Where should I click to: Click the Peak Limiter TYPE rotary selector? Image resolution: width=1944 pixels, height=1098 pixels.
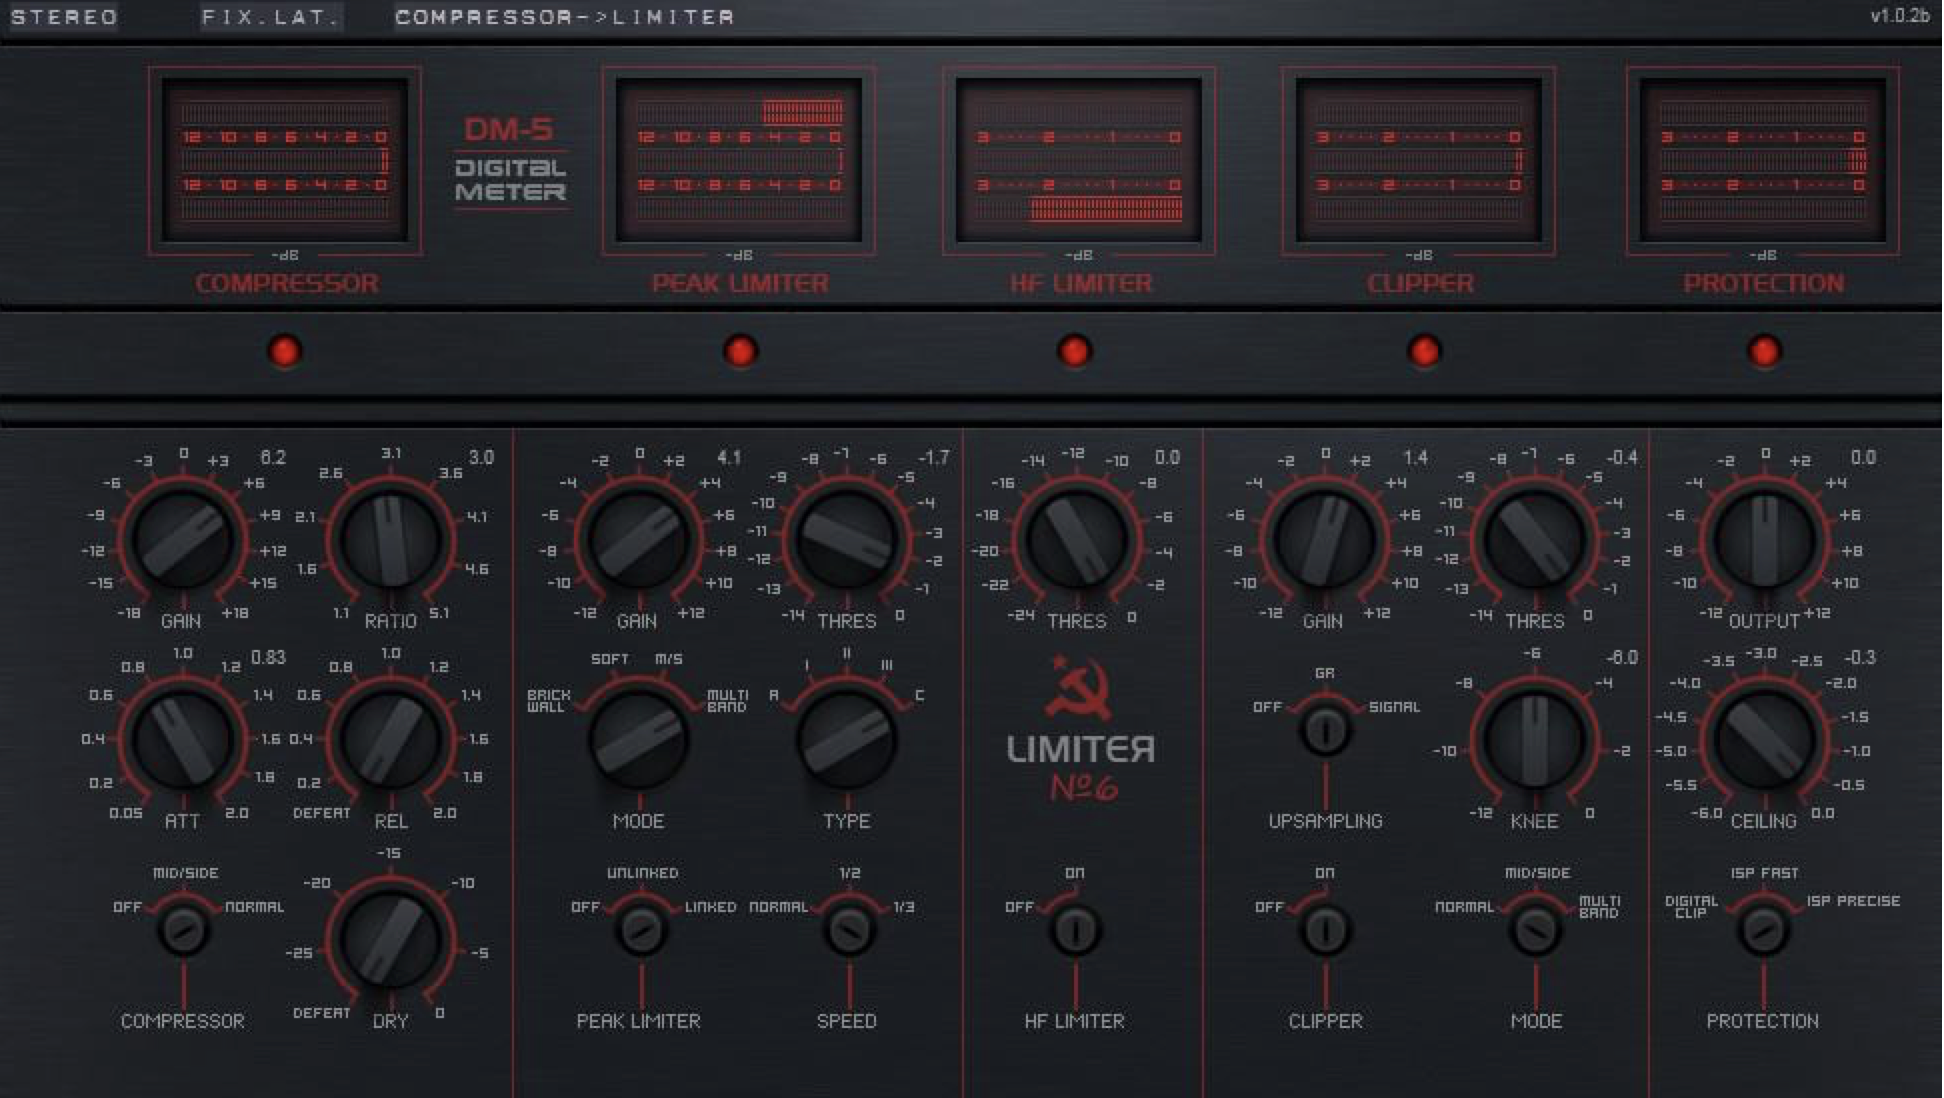pos(847,740)
